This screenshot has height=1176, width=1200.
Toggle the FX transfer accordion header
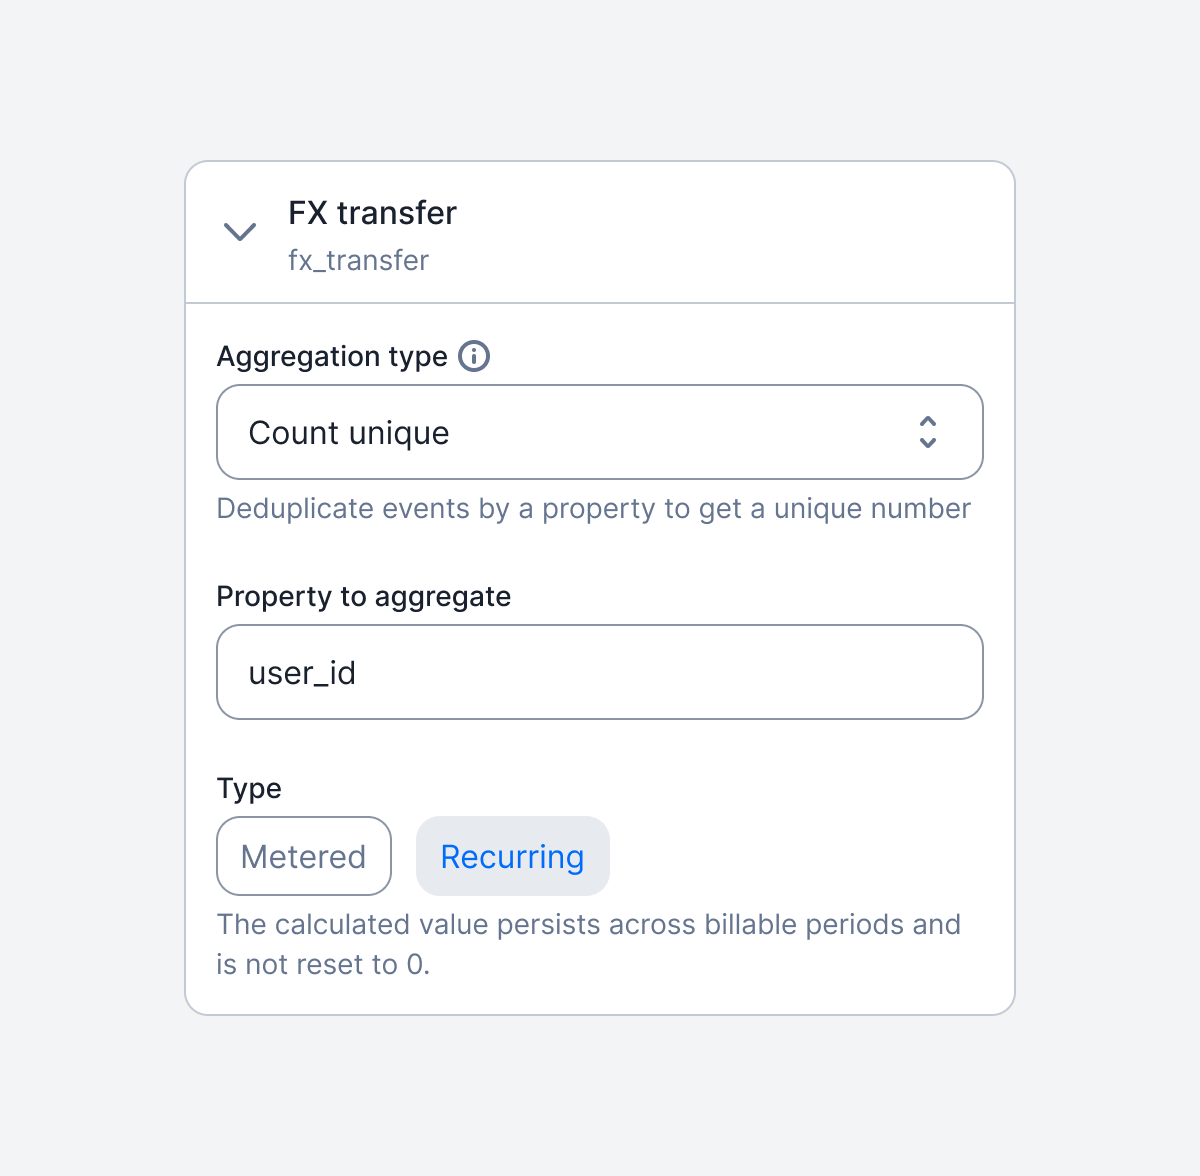(x=600, y=232)
